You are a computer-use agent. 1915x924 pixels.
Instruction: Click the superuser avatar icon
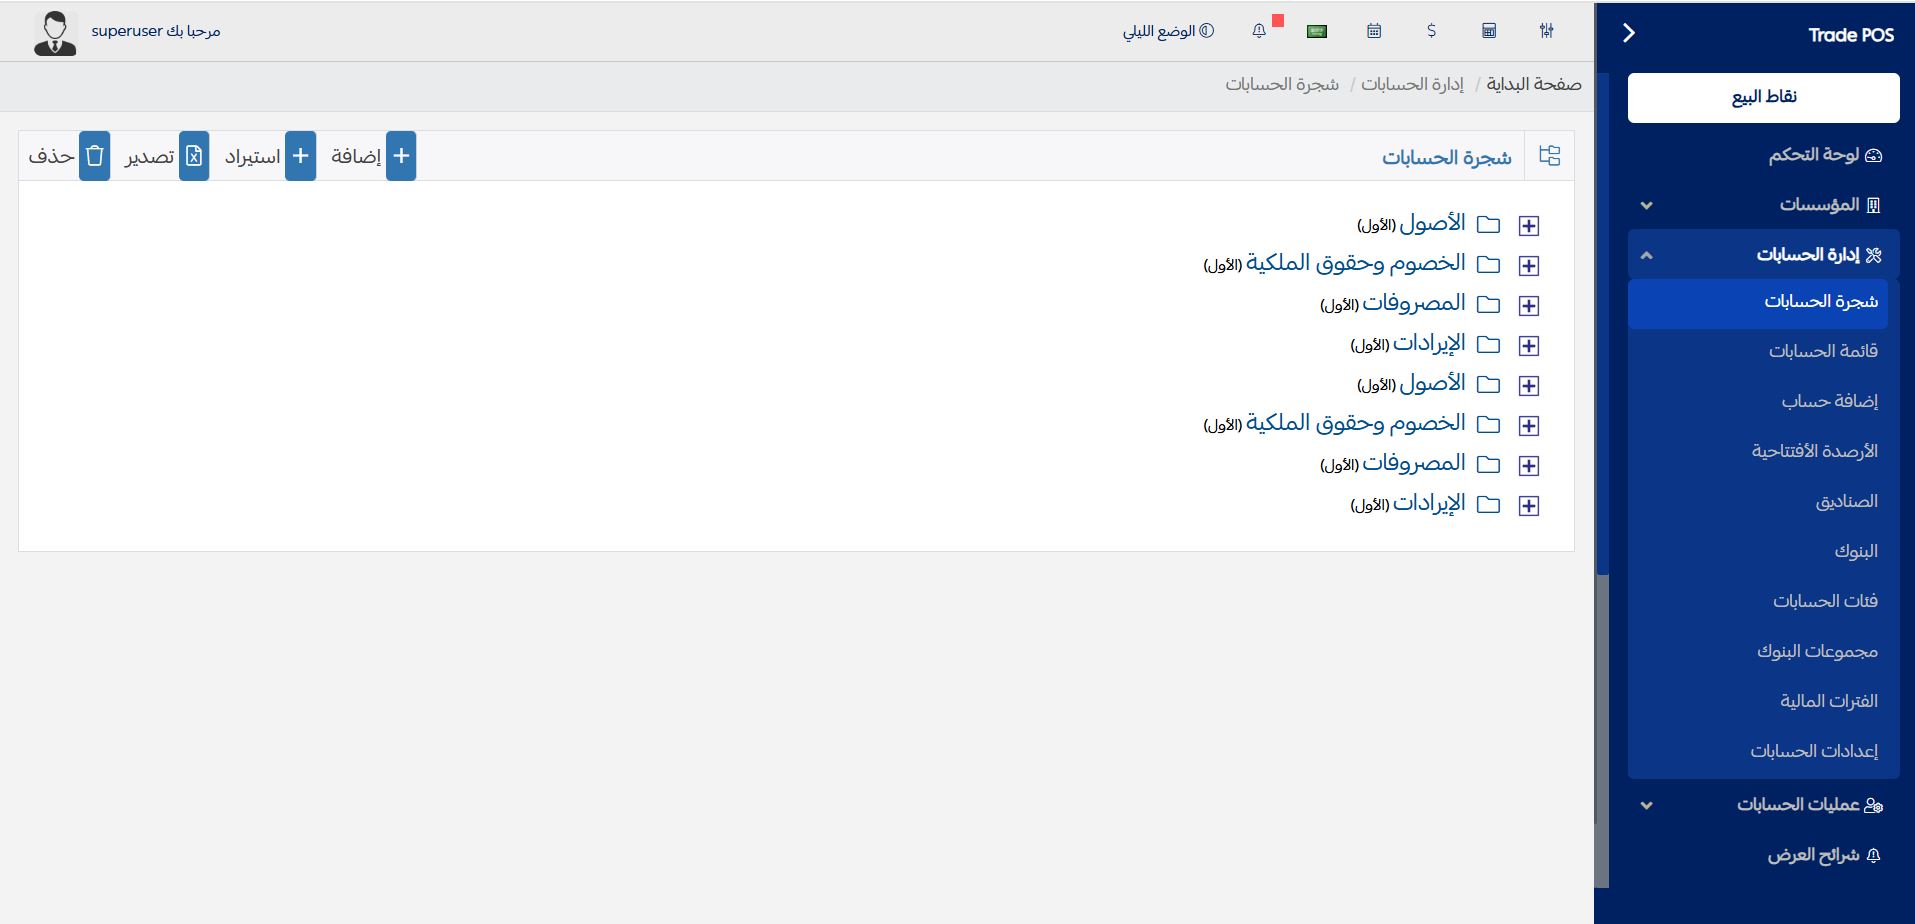(x=55, y=33)
